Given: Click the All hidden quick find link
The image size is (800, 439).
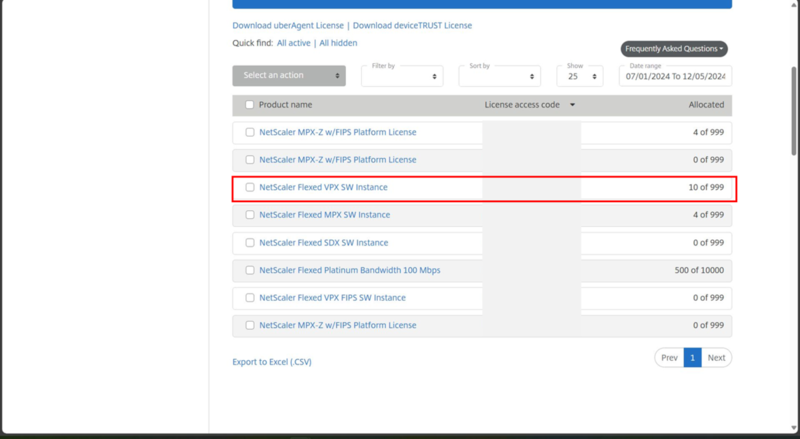Looking at the screenshot, I should [338, 43].
